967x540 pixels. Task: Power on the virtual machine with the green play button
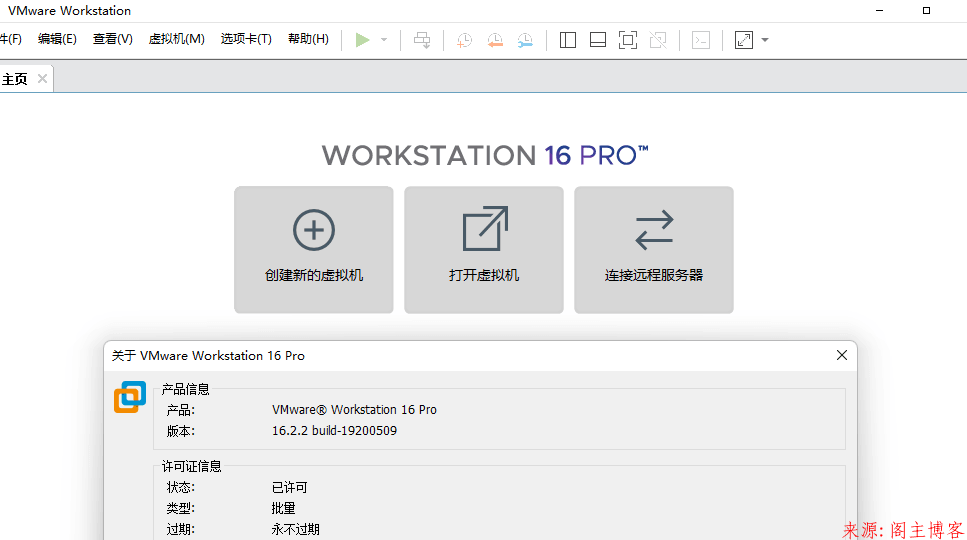(x=363, y=40)
